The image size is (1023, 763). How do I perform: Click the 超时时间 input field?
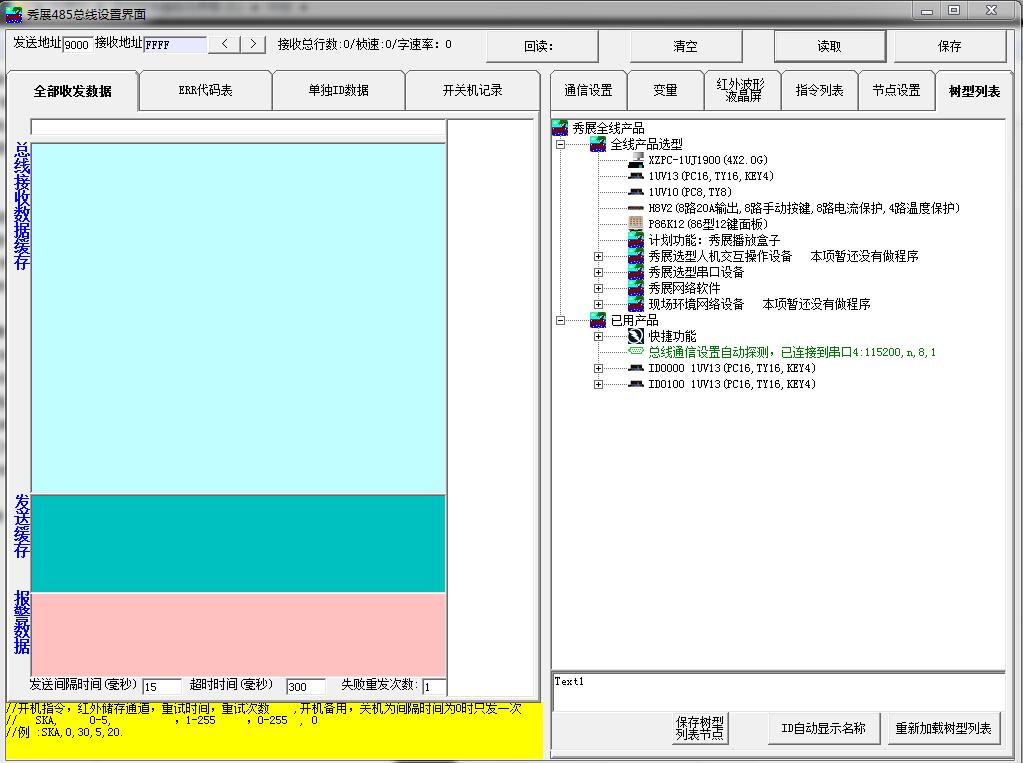pos(306,687)
